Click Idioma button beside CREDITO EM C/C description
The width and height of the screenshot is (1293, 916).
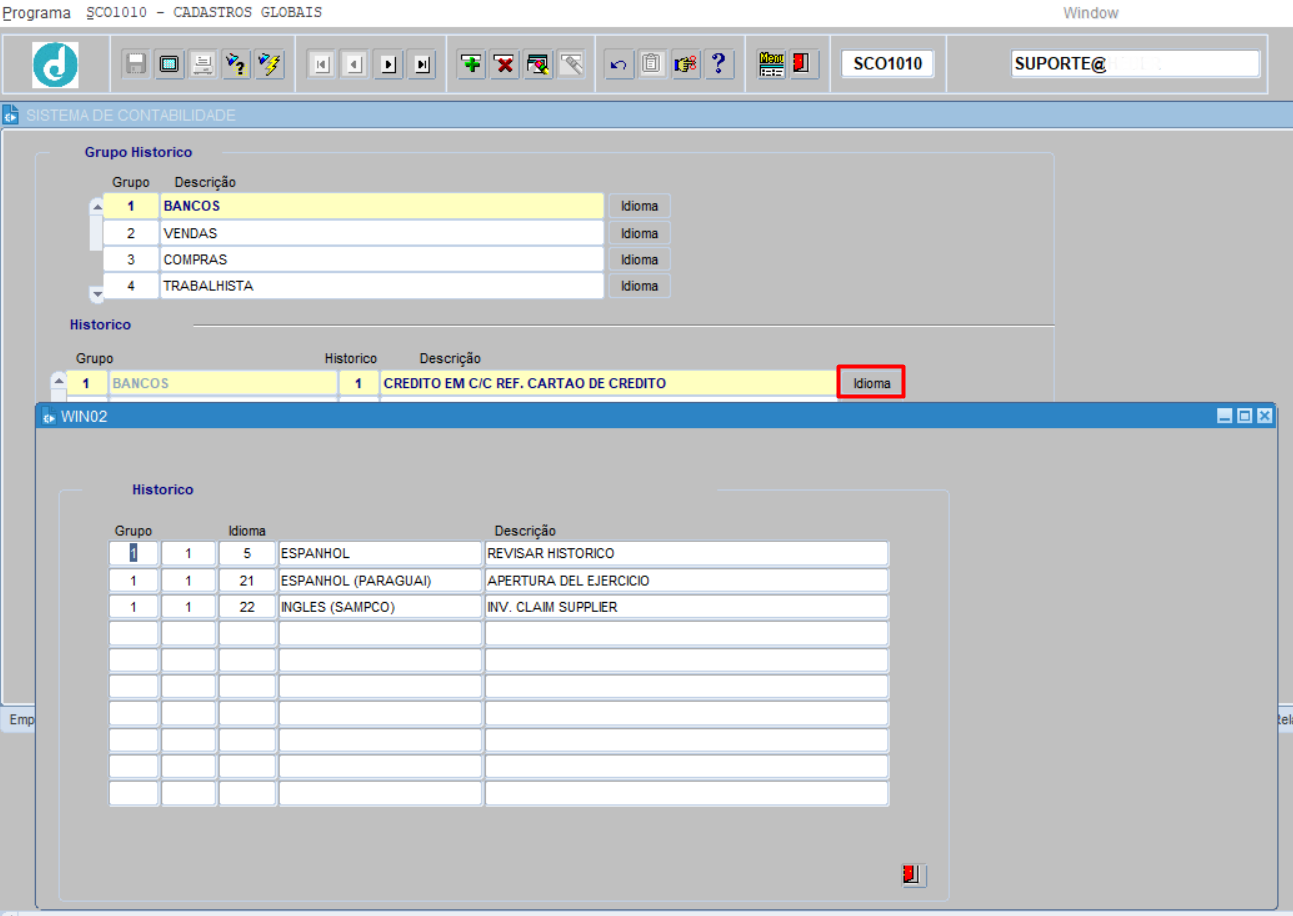tap(871, 383)
